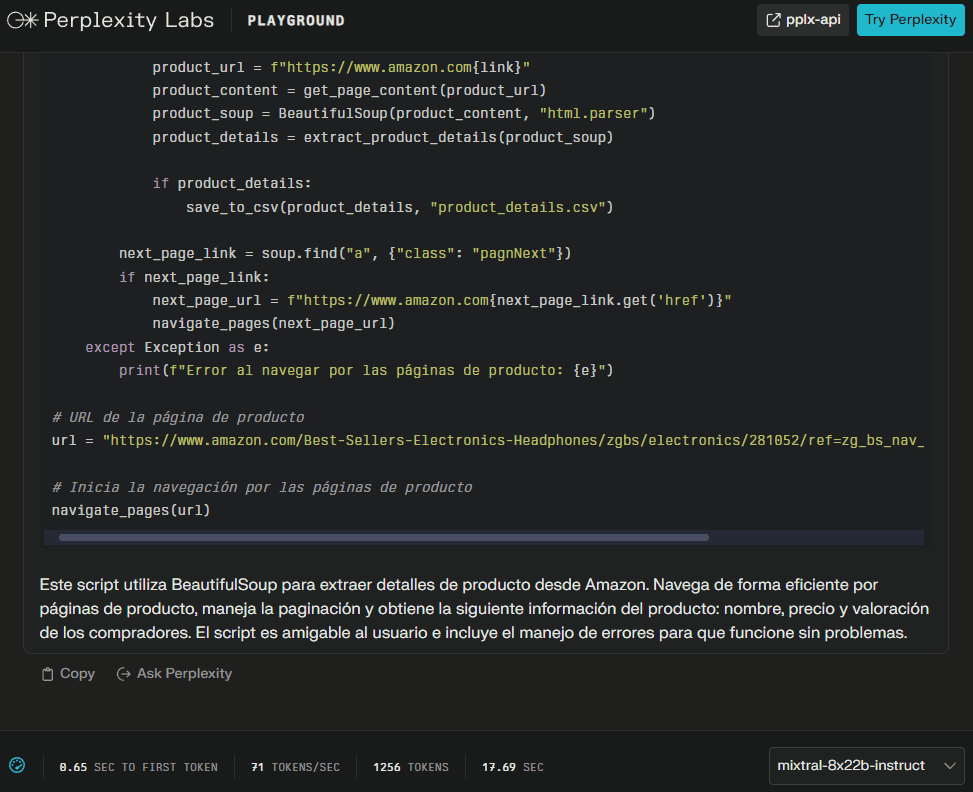Click the 71 TOKENS/SEC stat
973x792 pixels.
(295, 767)
